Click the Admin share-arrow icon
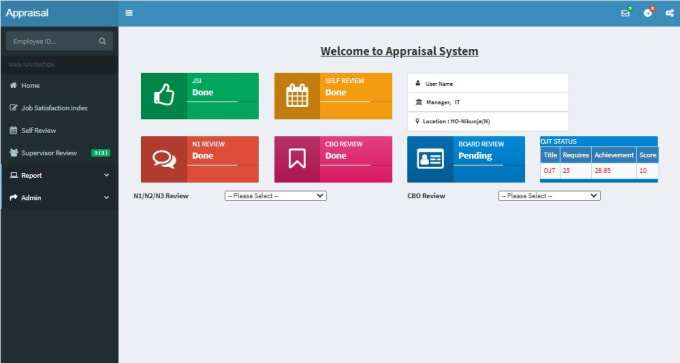The height and width of the screenshot is (363, 680). 13,197
